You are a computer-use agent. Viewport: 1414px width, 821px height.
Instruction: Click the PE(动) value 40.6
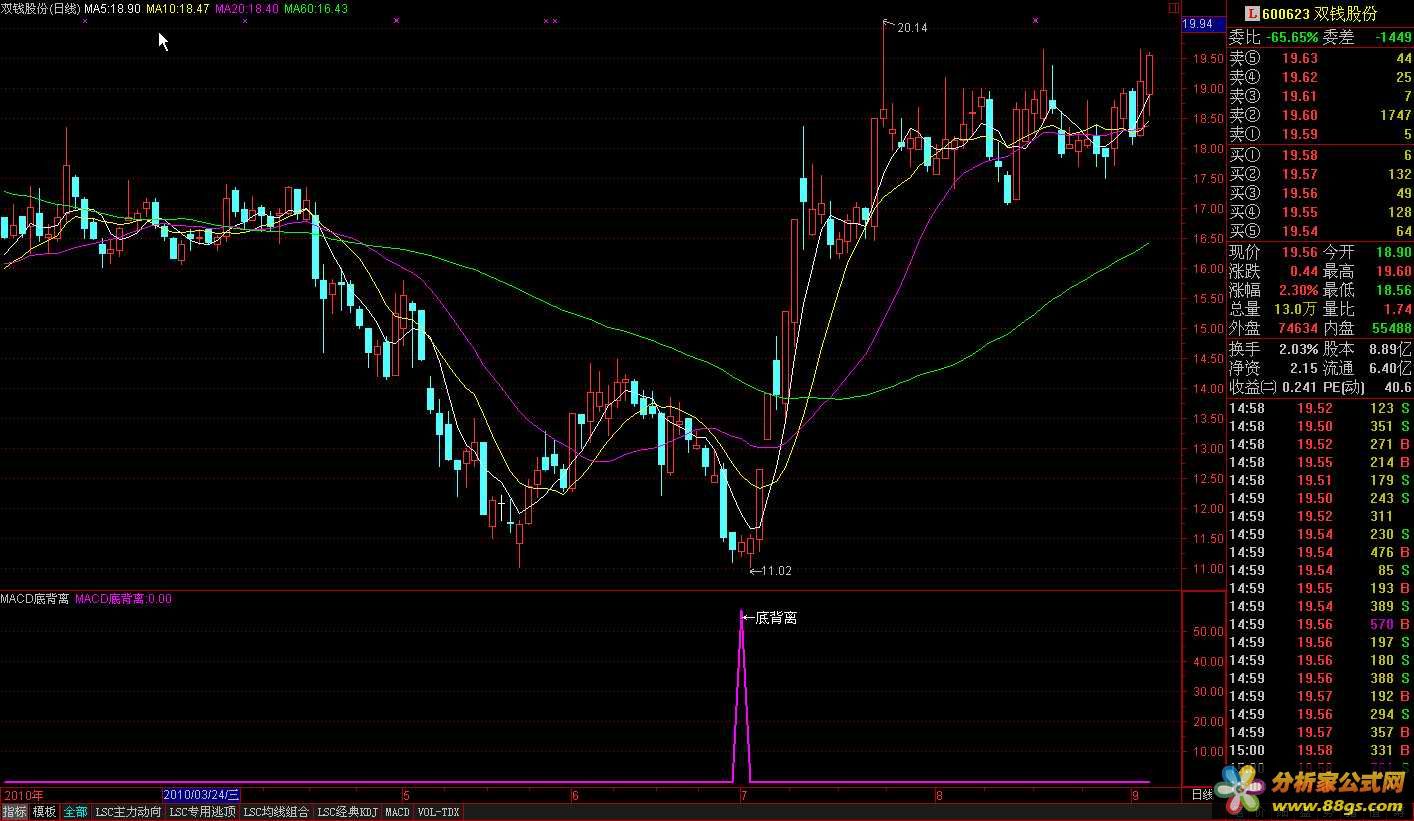click(x=1397, y=387)
